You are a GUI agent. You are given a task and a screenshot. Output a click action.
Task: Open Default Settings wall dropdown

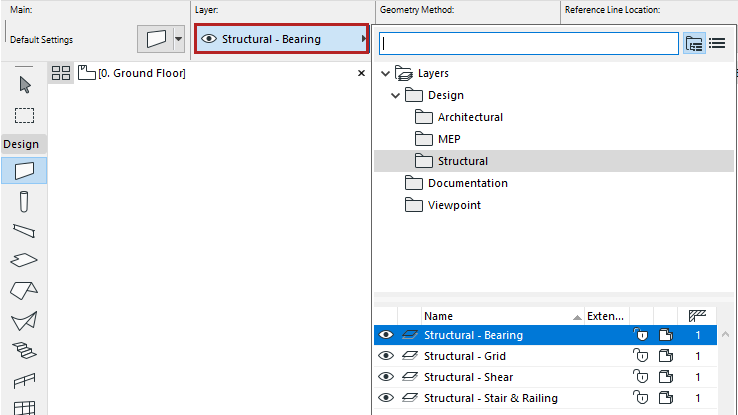178,40
